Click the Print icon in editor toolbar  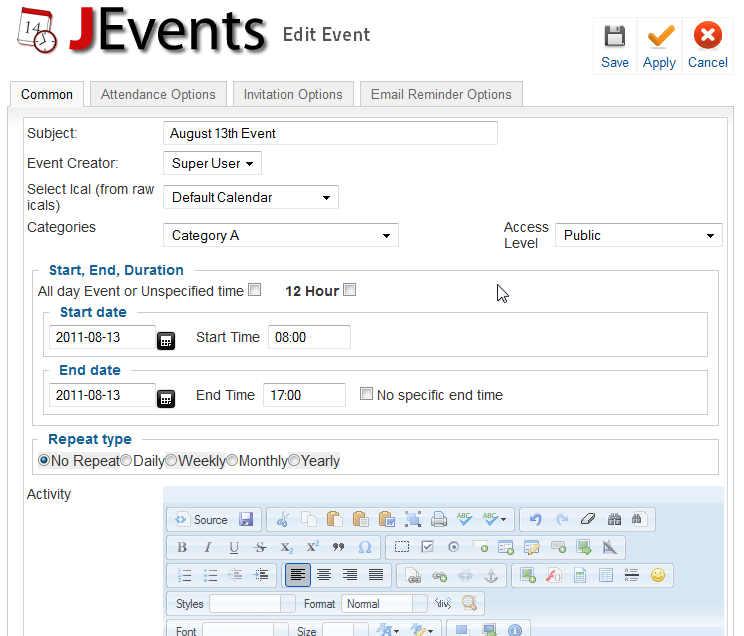point(439,519)
